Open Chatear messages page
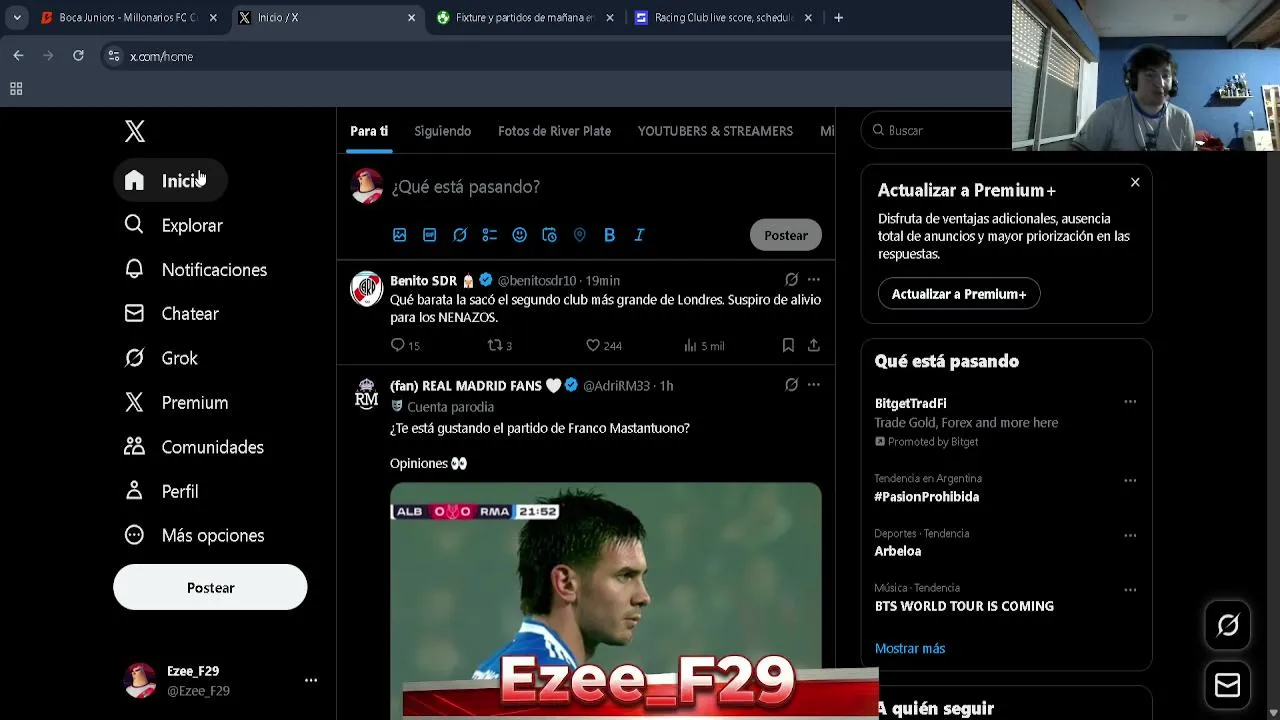The image size is (1280, 720). pyautogui.click(x=172, y=314)
